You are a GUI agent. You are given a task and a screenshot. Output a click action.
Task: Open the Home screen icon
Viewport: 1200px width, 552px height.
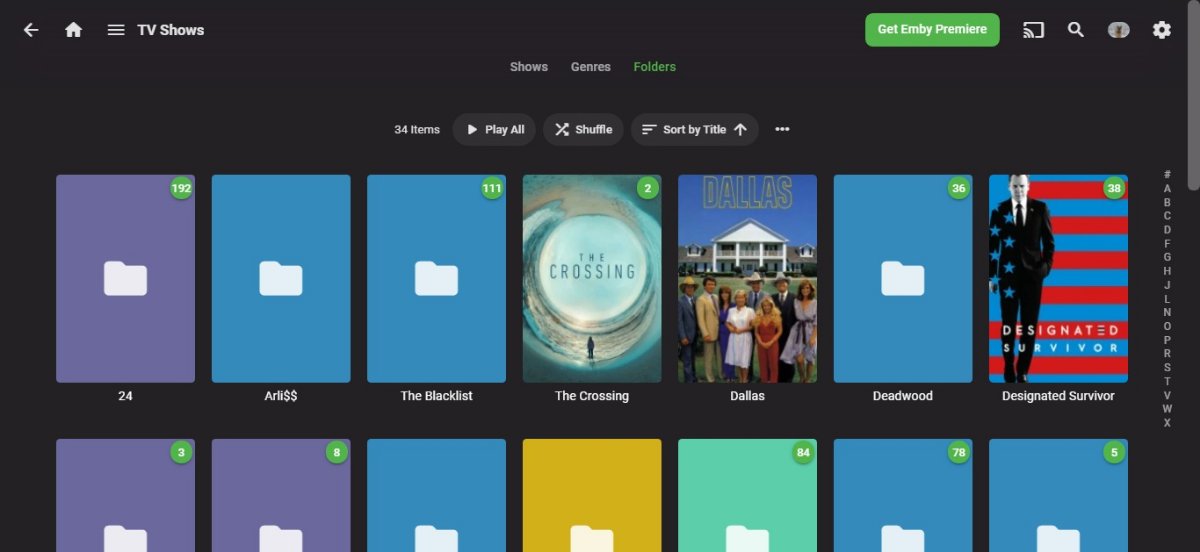tap(73, 30)
